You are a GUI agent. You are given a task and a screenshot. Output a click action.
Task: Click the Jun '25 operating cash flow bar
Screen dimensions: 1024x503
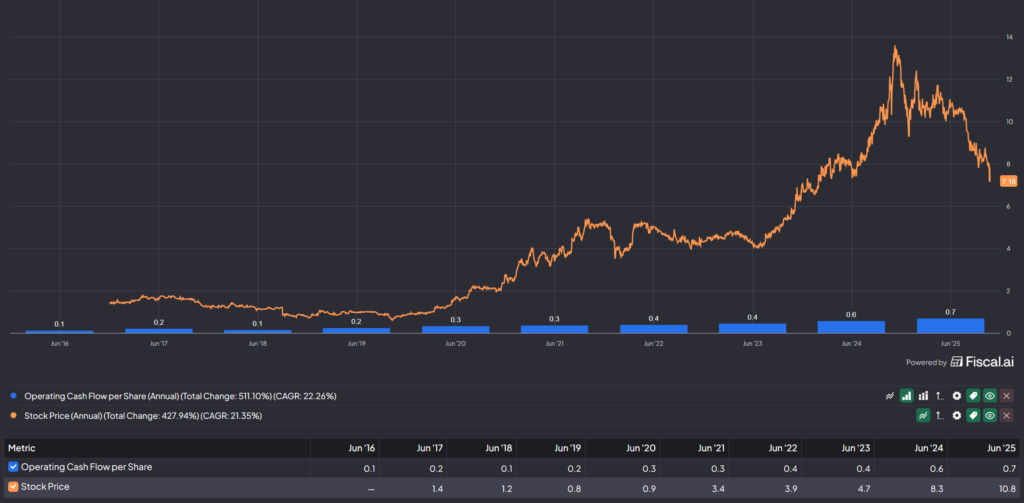[950, 325]
